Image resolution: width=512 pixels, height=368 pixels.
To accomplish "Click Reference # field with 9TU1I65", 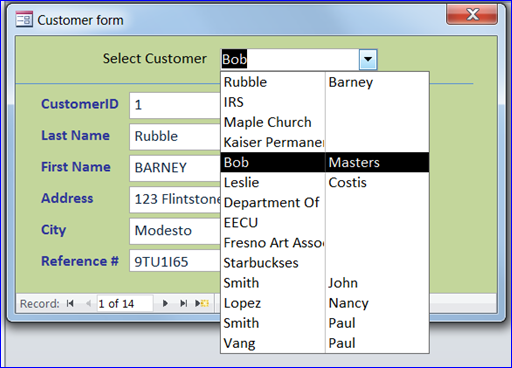I will [x=175, y=262].
